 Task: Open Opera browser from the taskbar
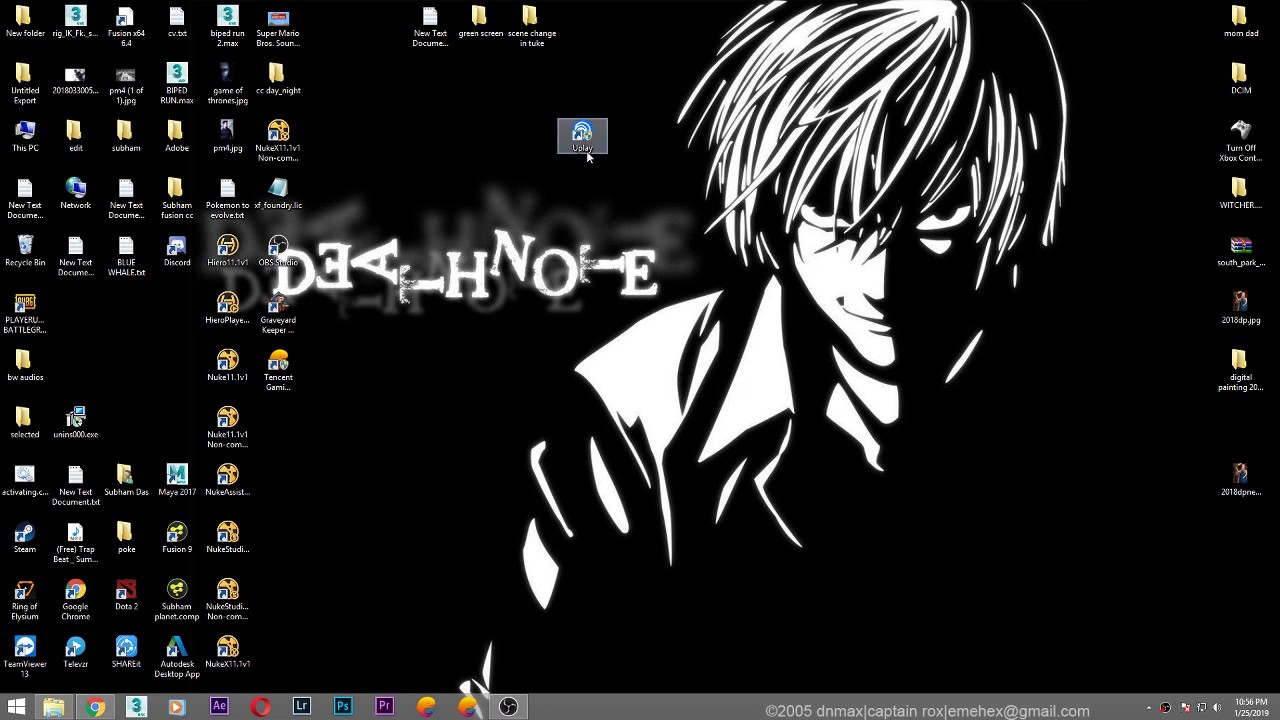click(x=260, y=707)
